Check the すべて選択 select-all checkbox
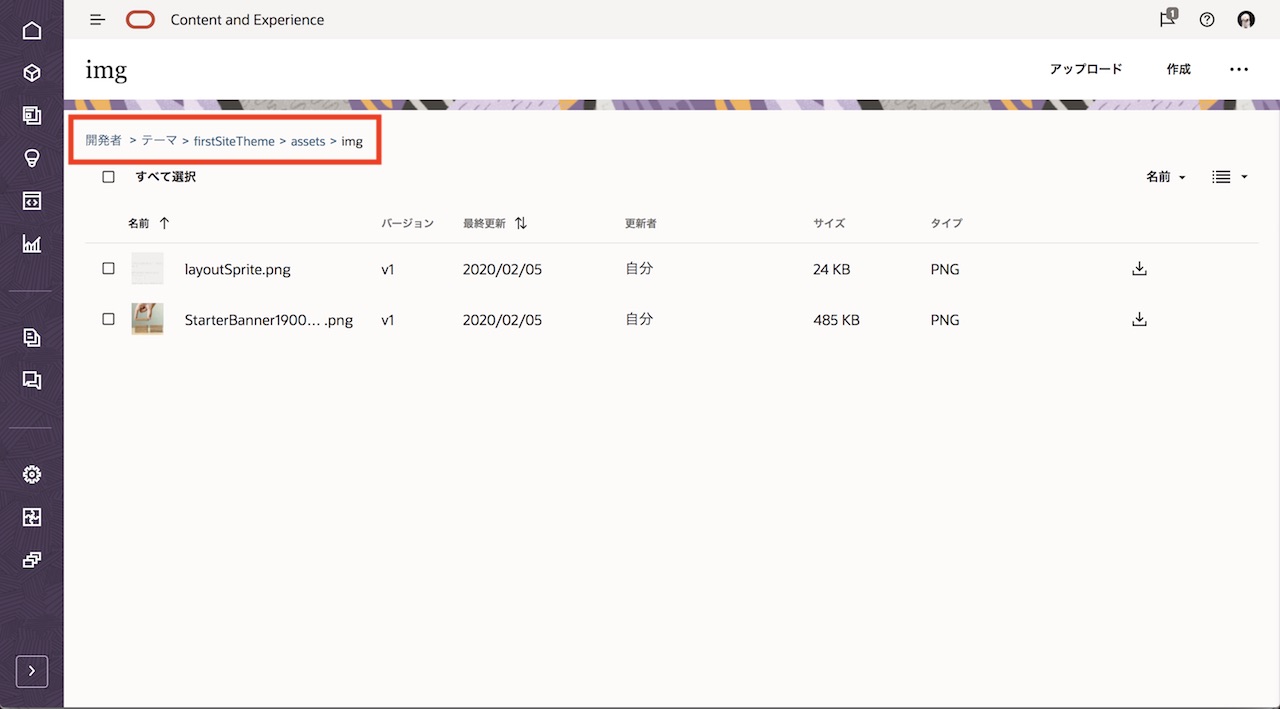Screen dimensions: 1280x709 109,177
